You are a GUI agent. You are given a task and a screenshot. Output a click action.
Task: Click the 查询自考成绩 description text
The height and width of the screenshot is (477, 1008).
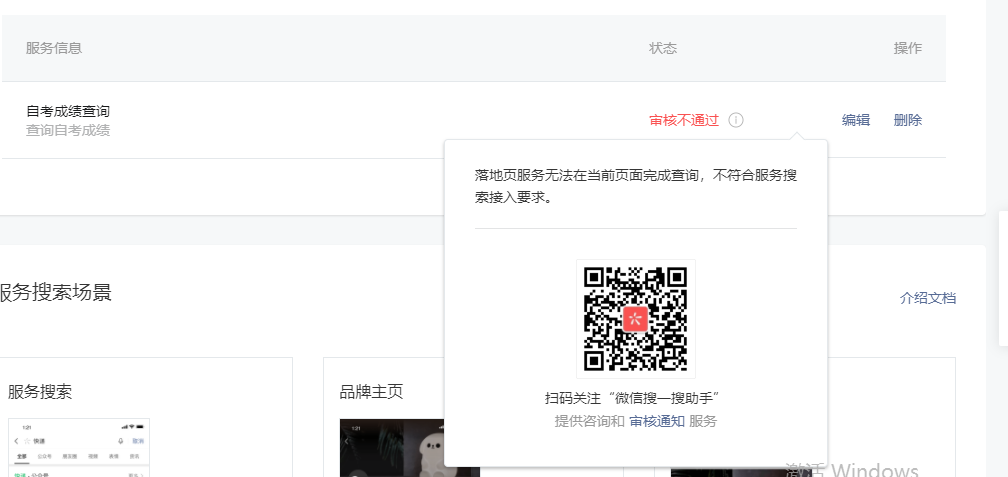pyautogui.click(x=68, y=130)
